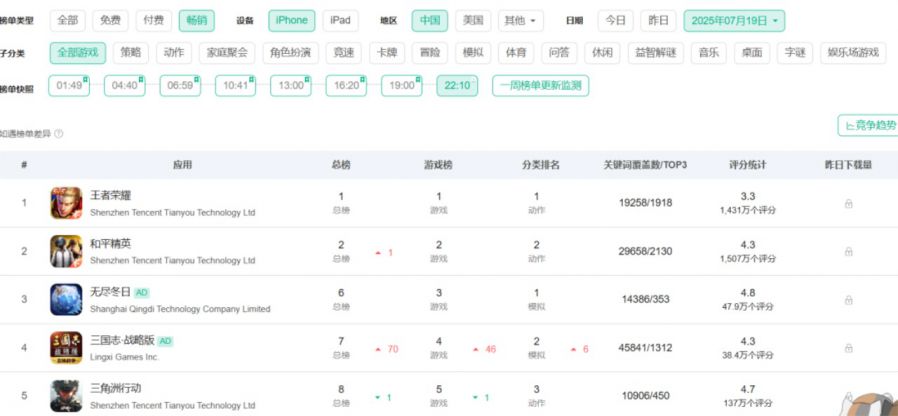Image resolution: width=898 pixels, height=416 pixels.
Task: Click keyword coverage value 19258/1918
Action: pyautogui.click(x=645, y=203)
